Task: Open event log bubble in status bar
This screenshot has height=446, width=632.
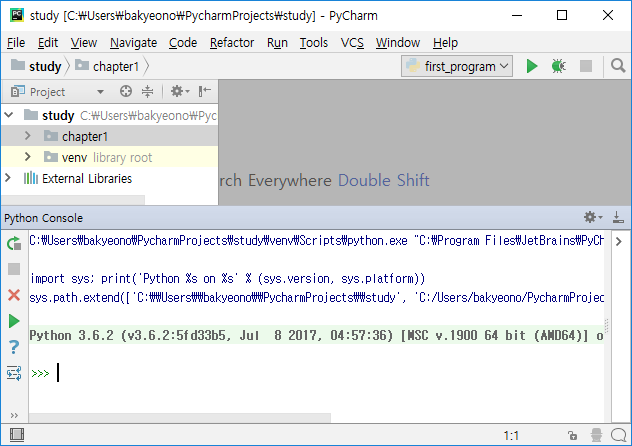Action: pyautogui.click(x=618, y=435)
